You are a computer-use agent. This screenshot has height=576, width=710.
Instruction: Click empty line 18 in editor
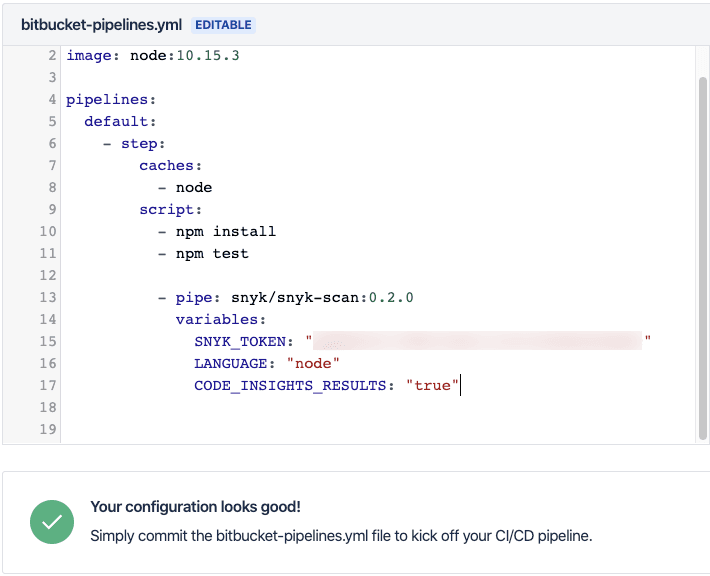pos(378,408)
